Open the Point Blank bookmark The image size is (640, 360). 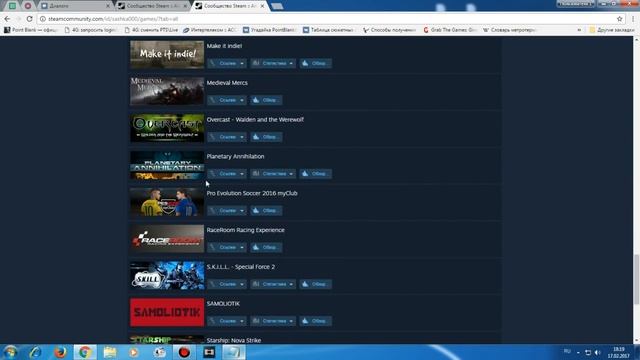(x=31, y=30)
